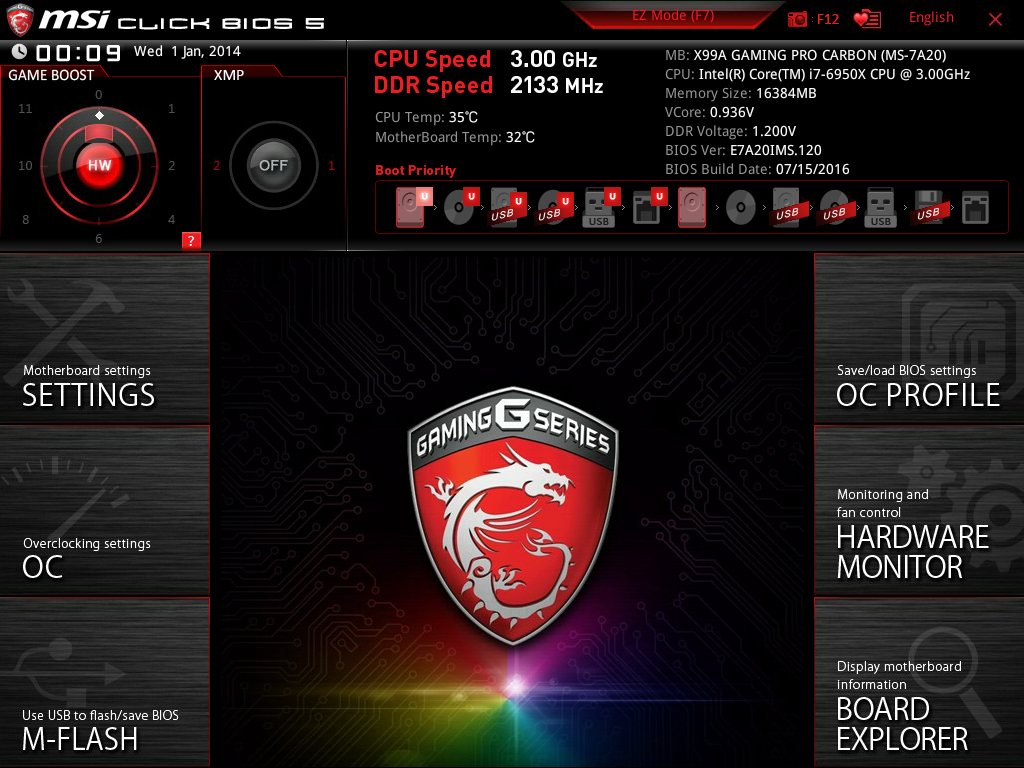The width and height of the screenshot is (1024, 768).
Task: Click the DDR Voltage 1.200V line
Action: click(x=730, y=131)
